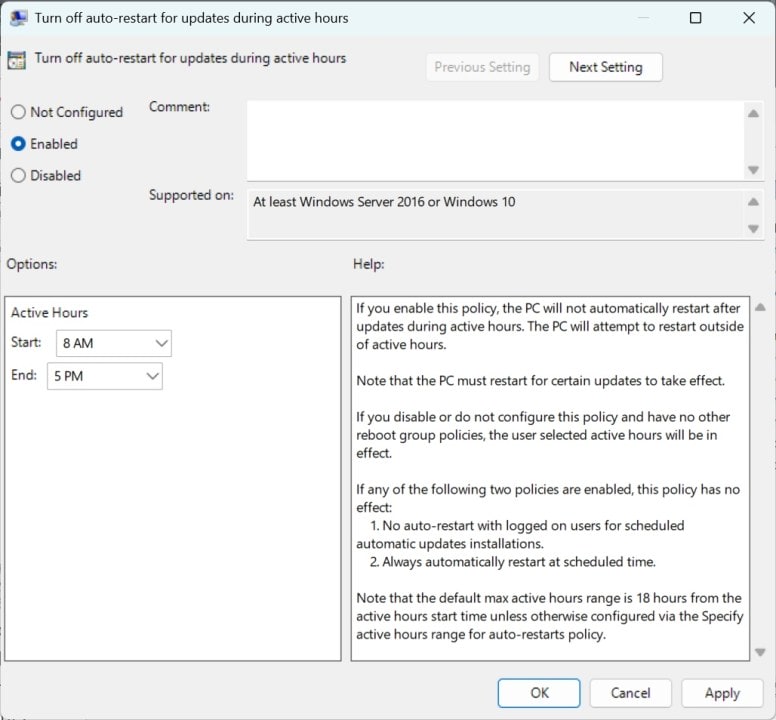776x720 pixels.
Task: Close the policy dialog window
Action: point(749,18)
